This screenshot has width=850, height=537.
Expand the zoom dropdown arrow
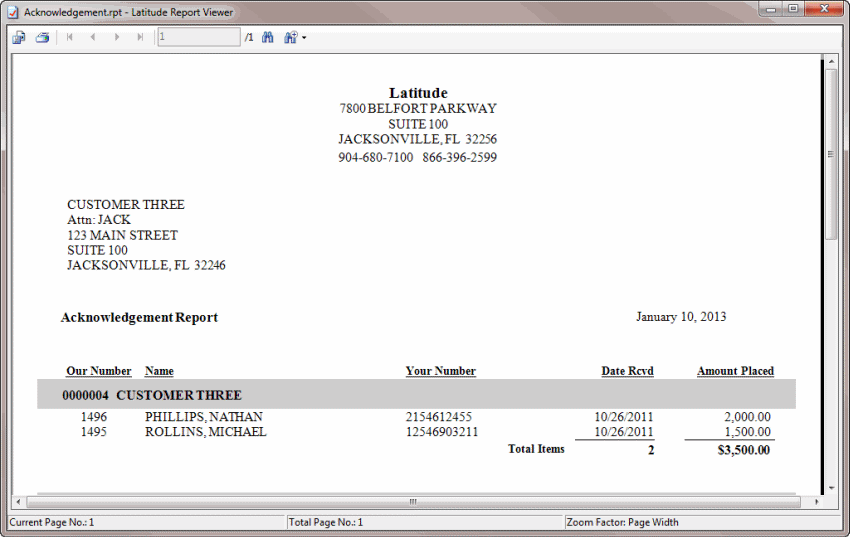[x=304, y=38]
